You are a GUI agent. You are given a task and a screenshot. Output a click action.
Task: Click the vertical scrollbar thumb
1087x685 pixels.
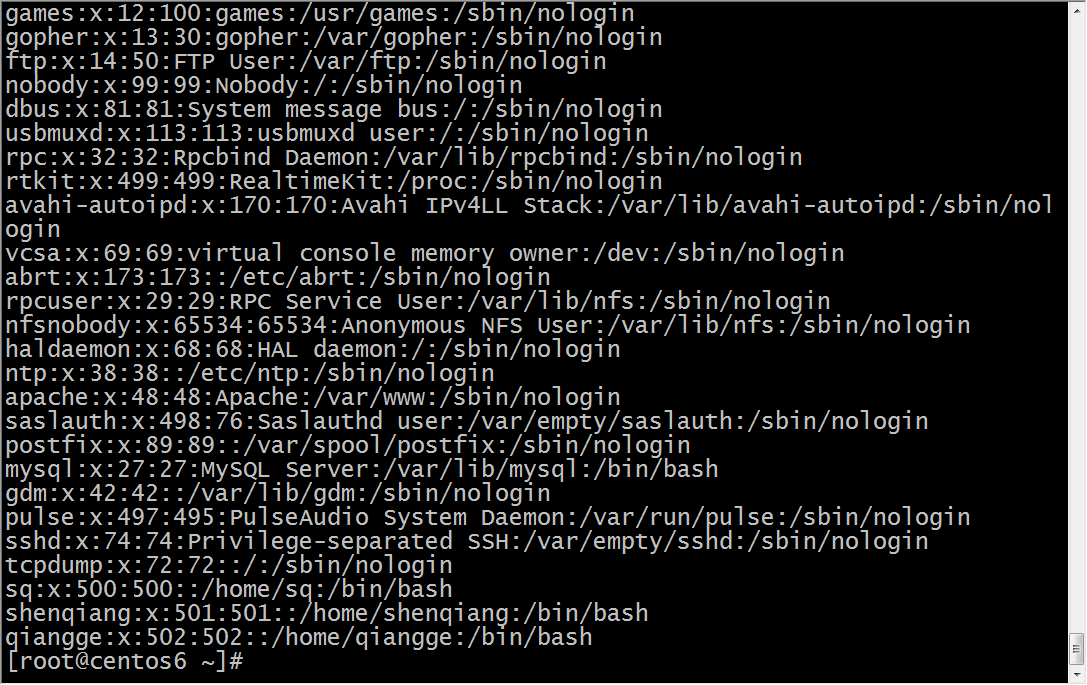1077,649
